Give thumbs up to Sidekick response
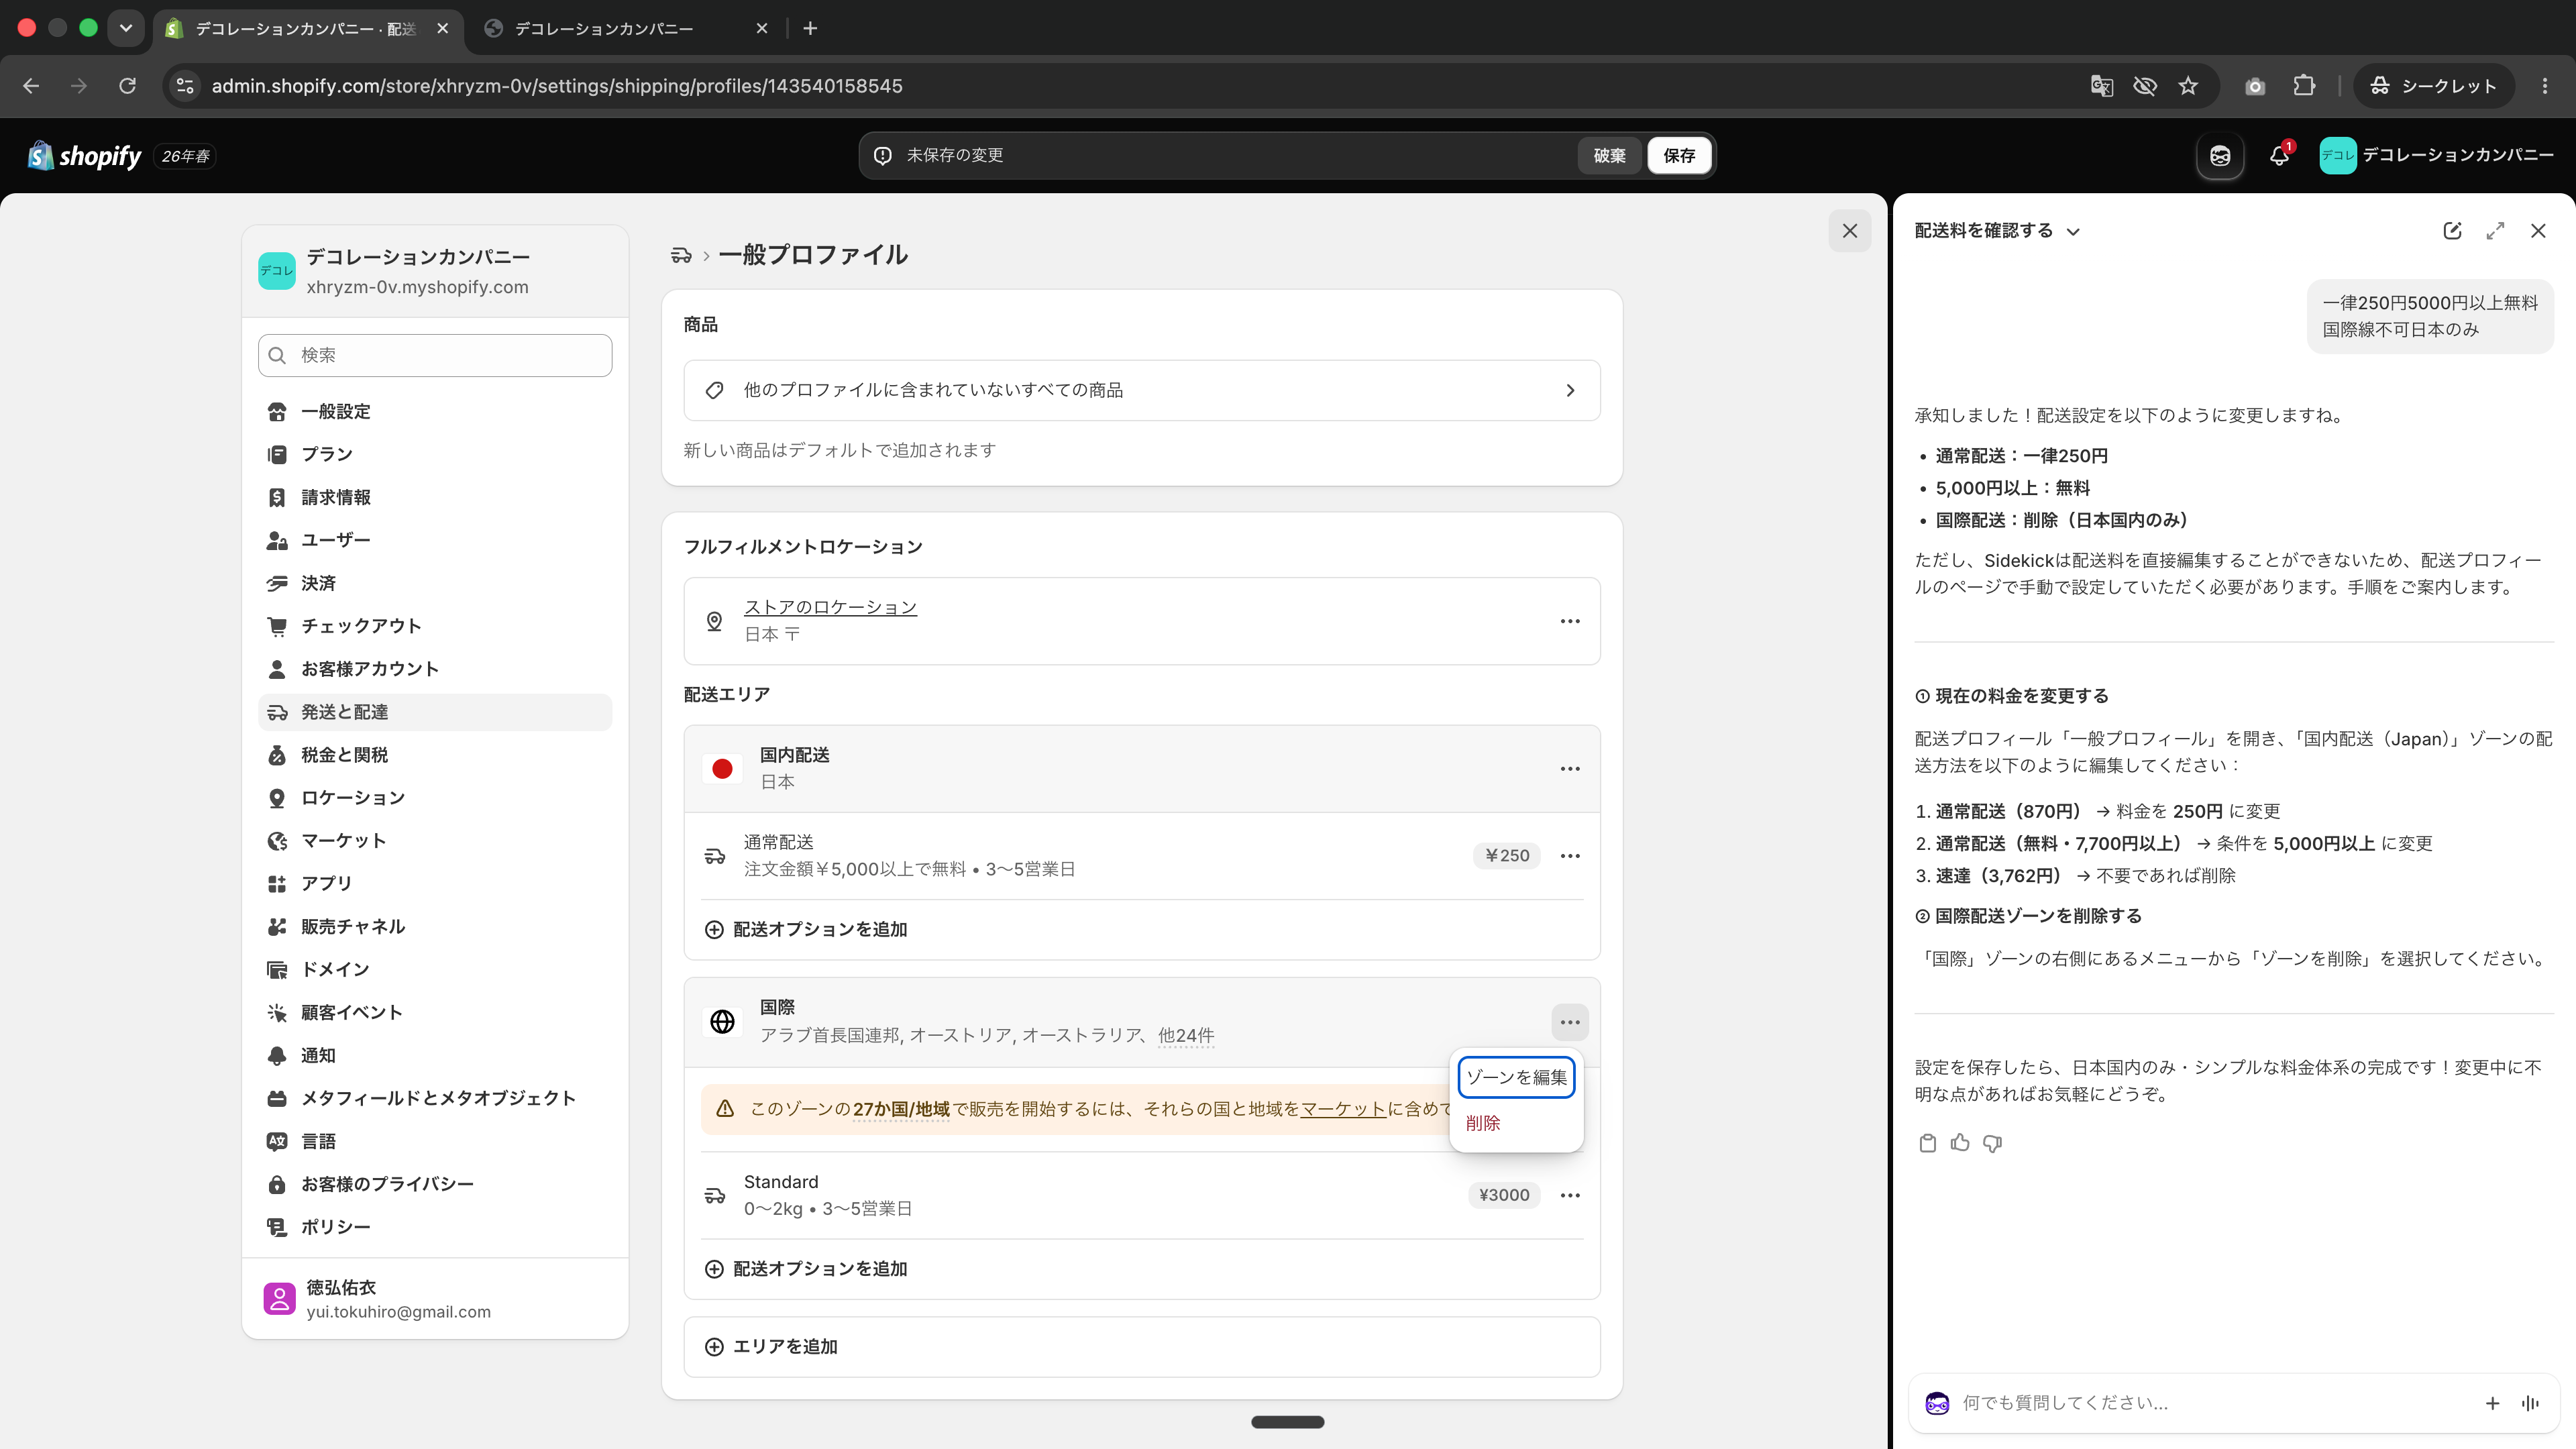Image resolution: width=2576 pixels, height=1449 pixels. [1960, 1143]
